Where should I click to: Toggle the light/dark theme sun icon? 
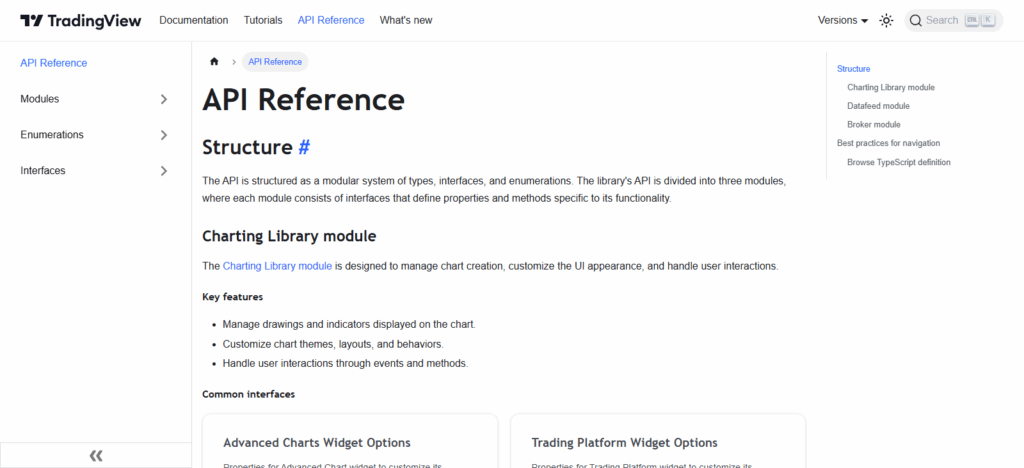click(886, 20)
